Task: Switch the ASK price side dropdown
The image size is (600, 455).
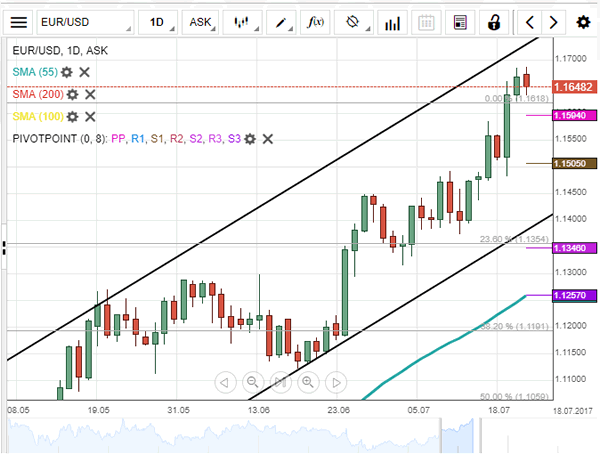Action: pos(201,23)
